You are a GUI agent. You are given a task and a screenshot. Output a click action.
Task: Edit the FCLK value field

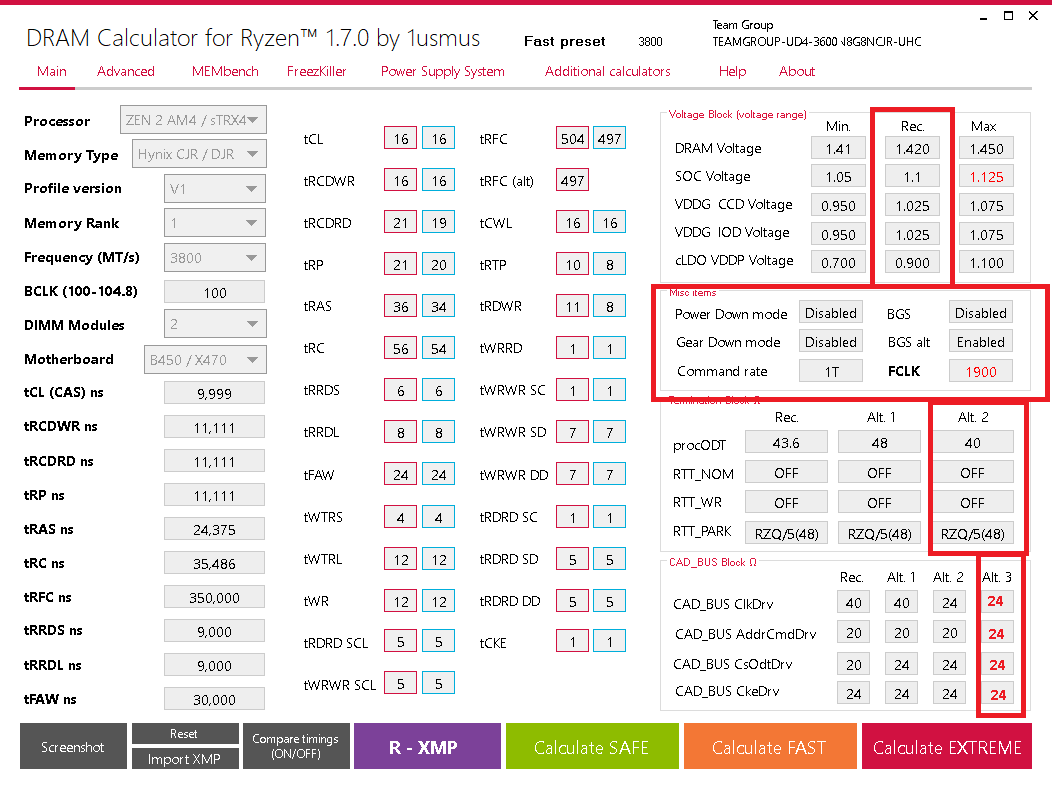[x=981, y=370]
